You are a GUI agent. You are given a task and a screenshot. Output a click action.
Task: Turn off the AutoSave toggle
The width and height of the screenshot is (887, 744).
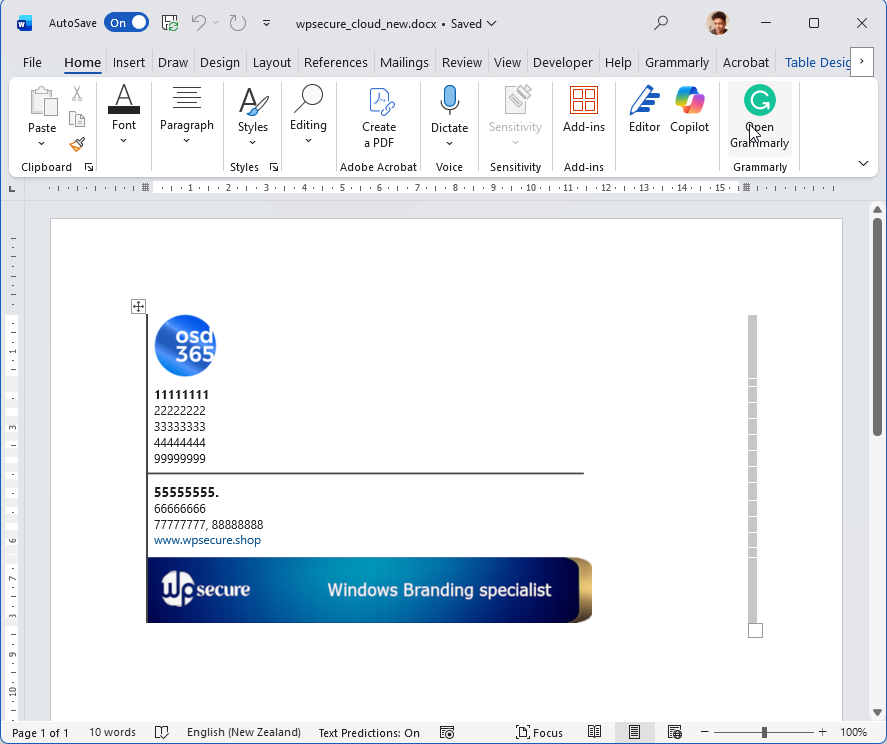pos(126,23)
